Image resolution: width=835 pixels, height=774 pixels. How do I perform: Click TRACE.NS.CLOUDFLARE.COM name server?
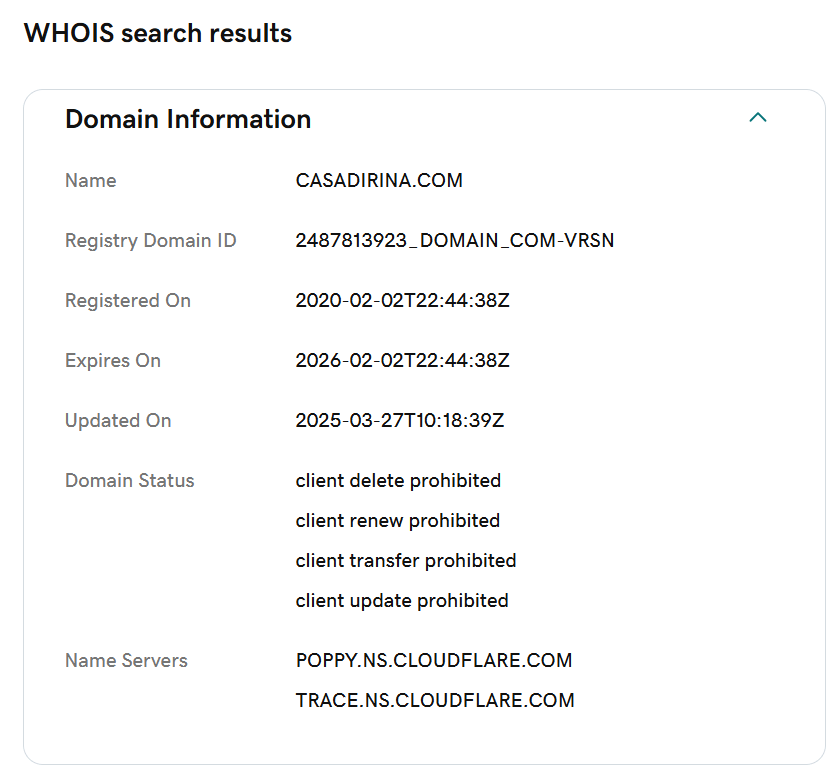click(x=435, y=700)
